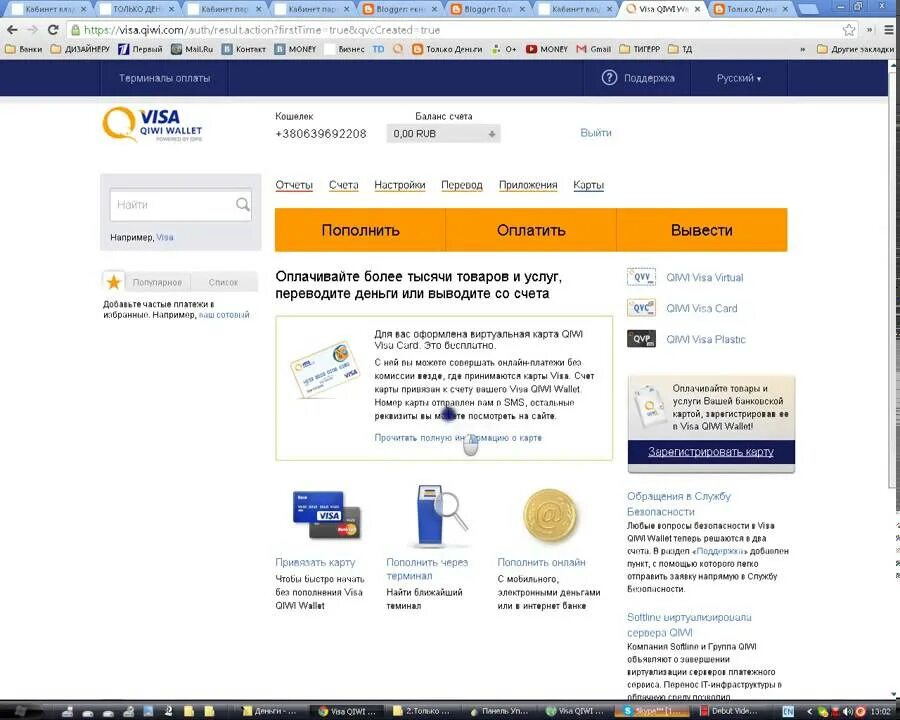The width and height of the screenshot is (900, 720).
Task: Open the Gmail bookmark
Action: click(x=593, y=49)
